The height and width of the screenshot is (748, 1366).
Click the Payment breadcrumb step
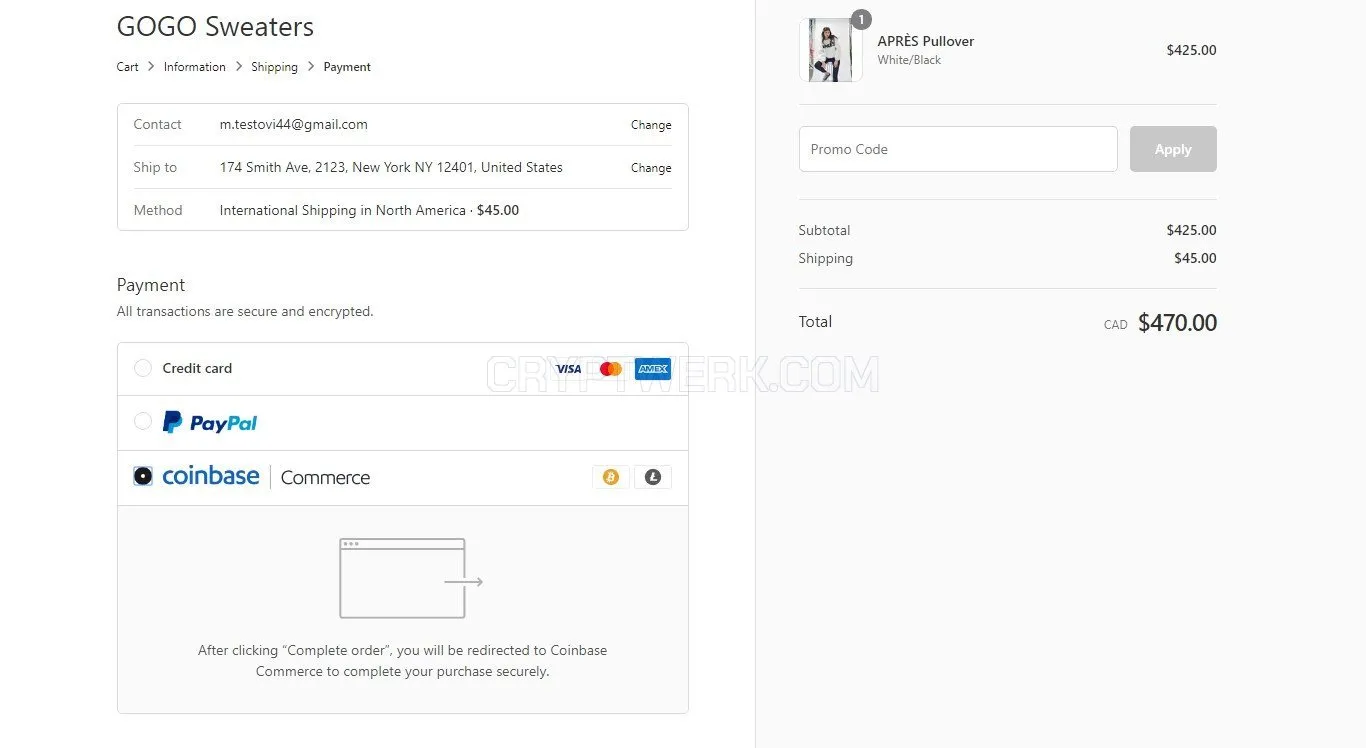click(347, 67)
